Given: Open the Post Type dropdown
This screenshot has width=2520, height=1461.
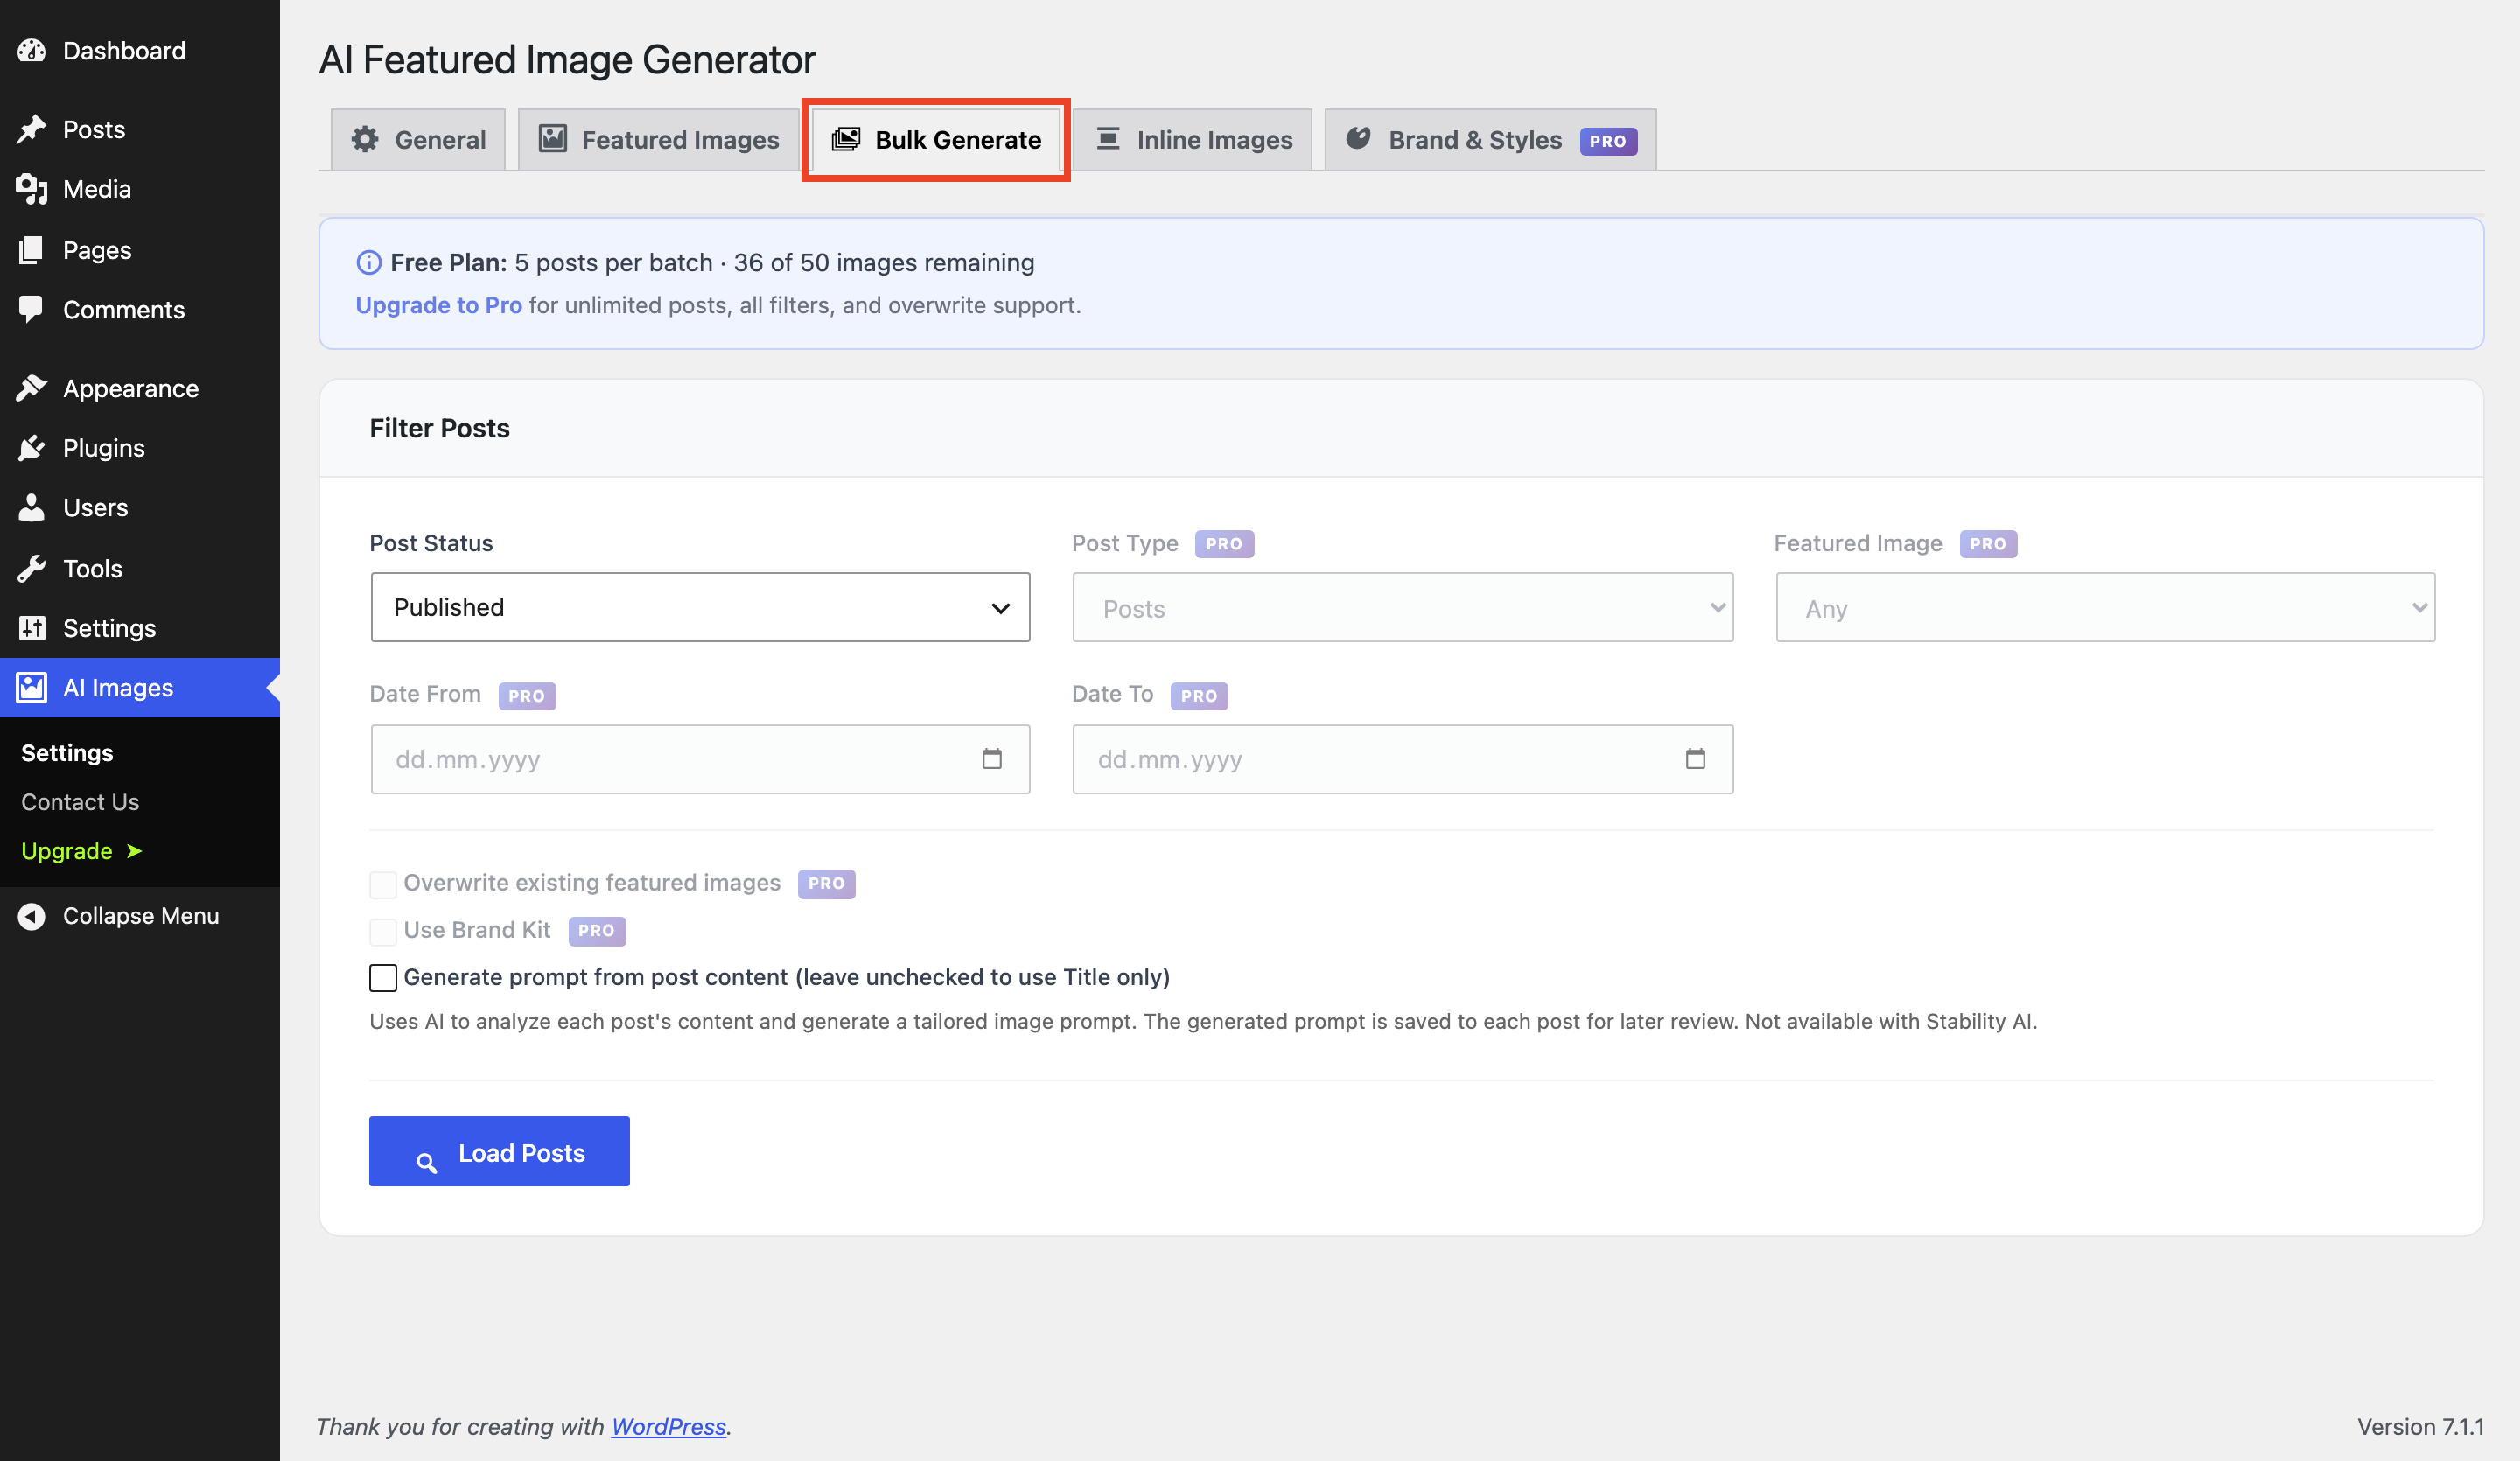Looking at the screenshot, I should [x=1402, y=607].
